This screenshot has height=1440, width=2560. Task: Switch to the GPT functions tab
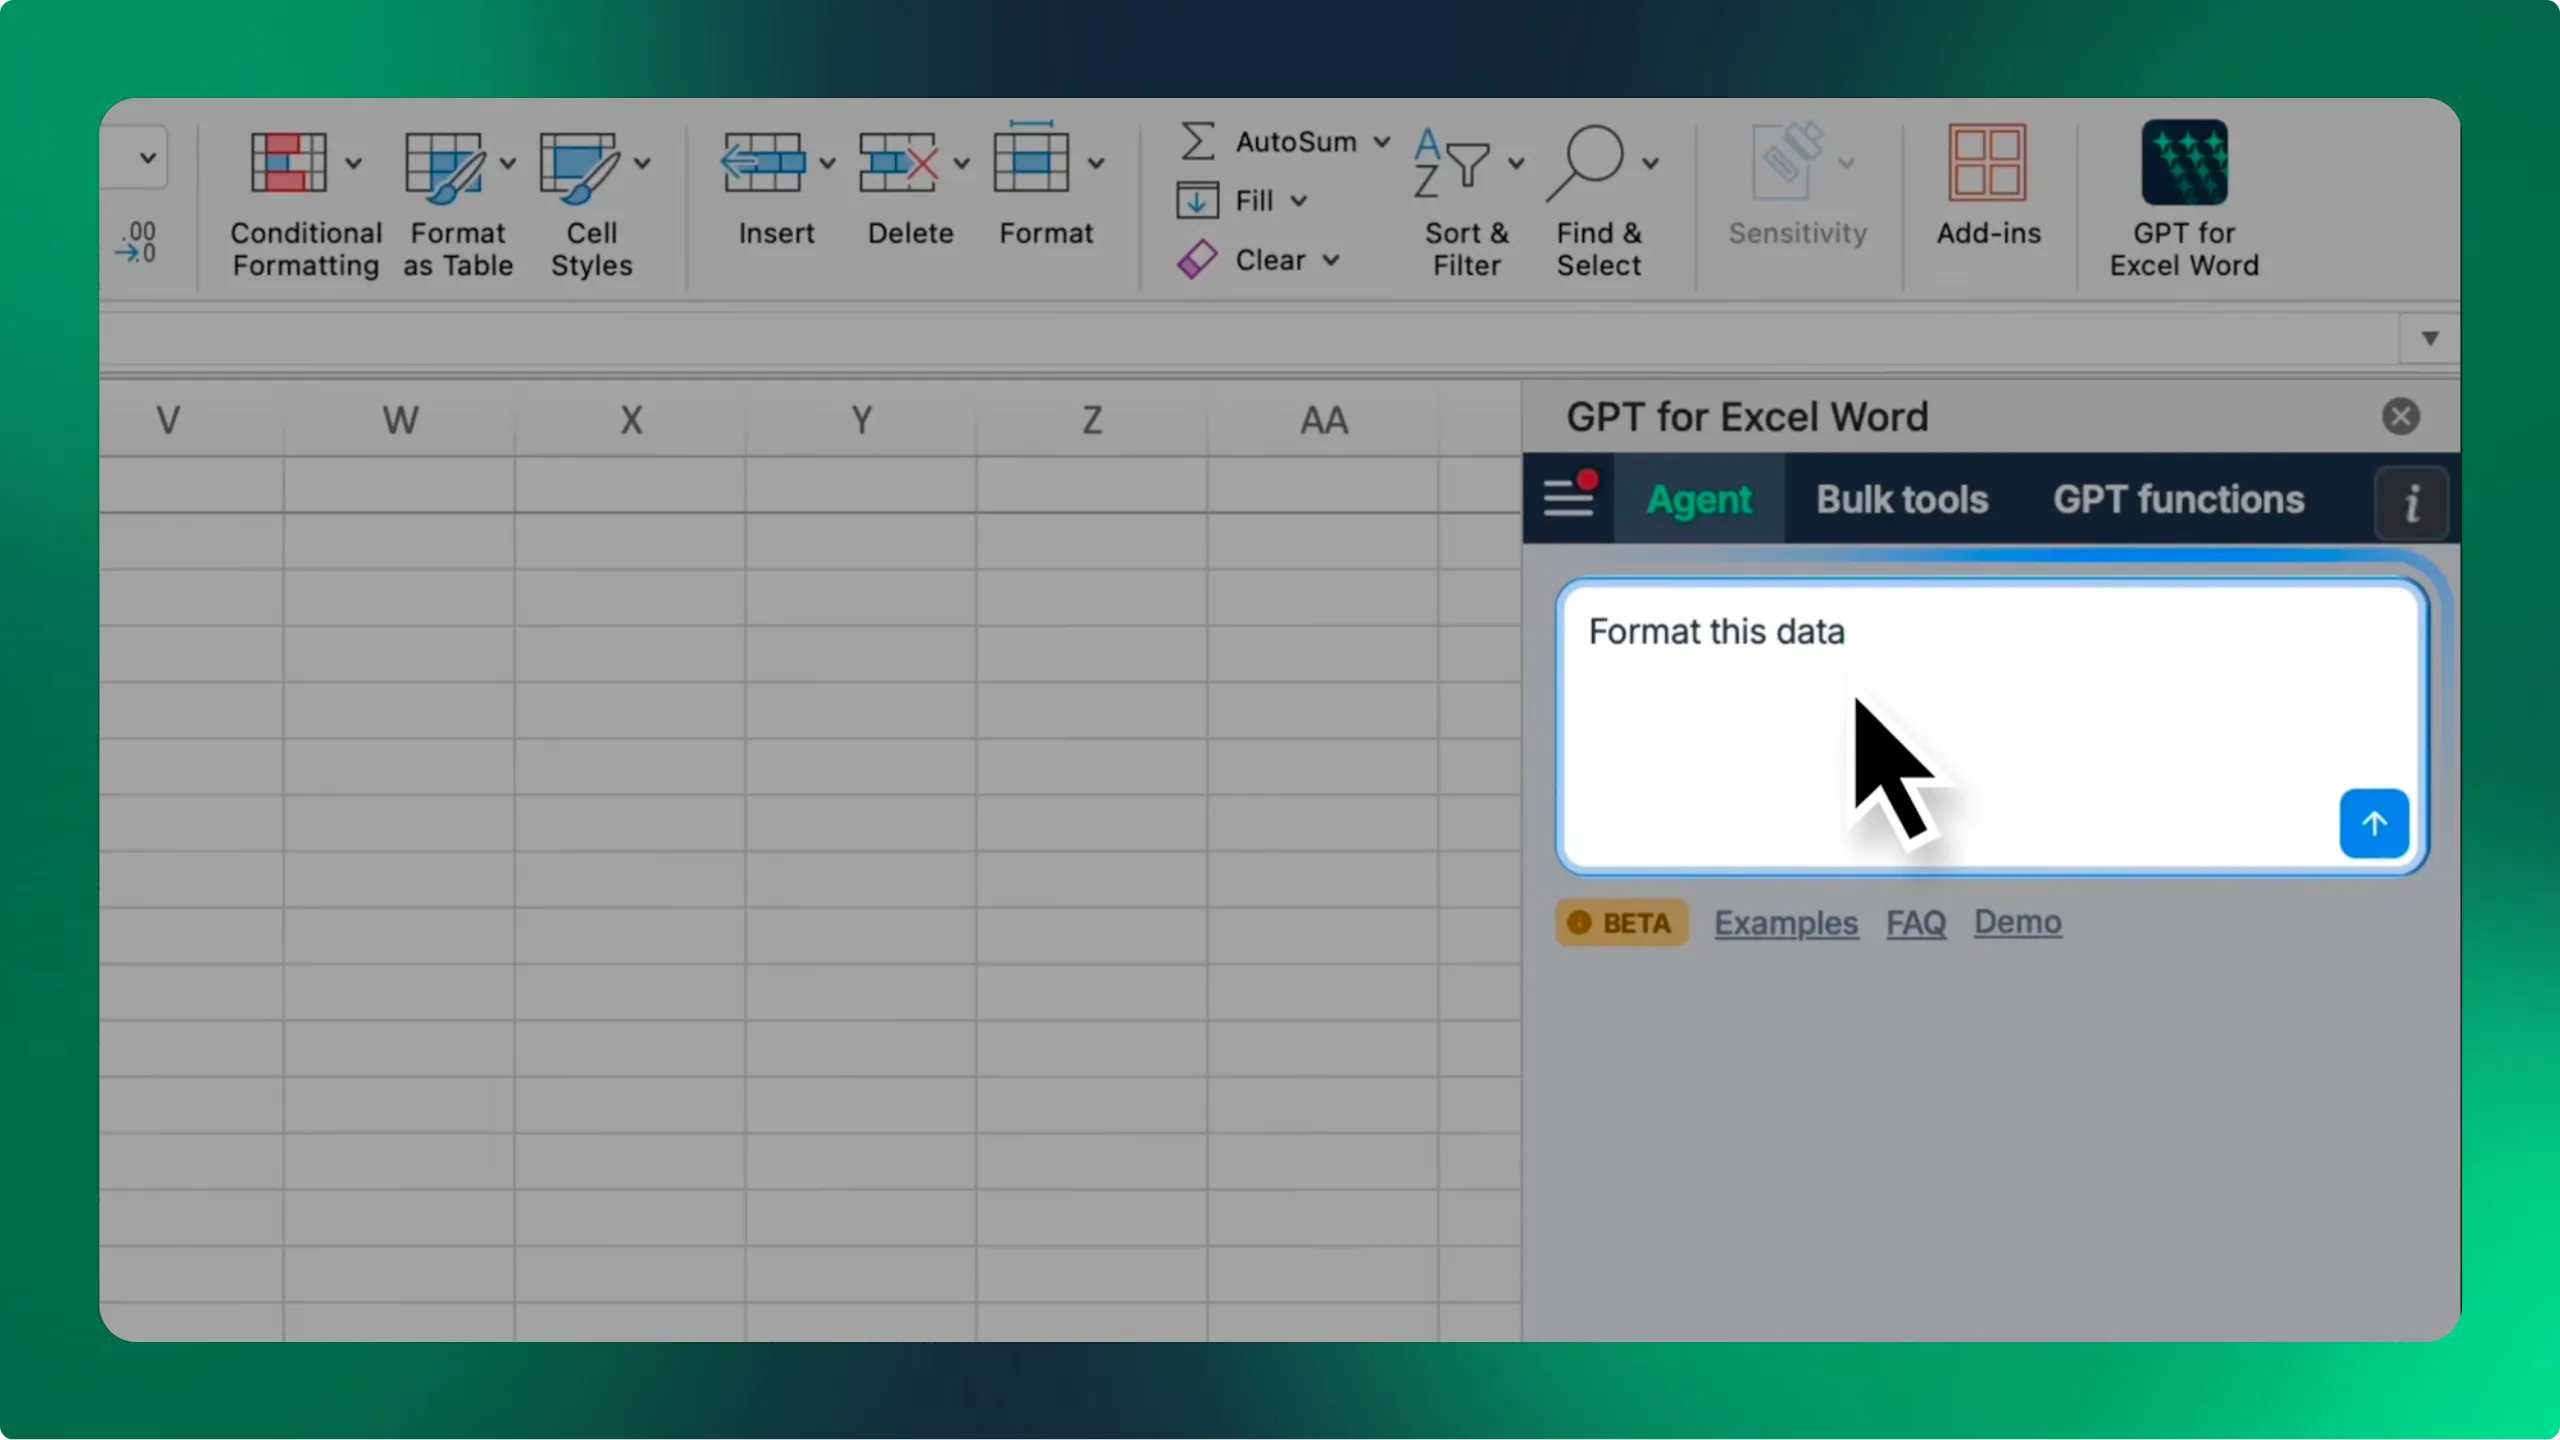point(2178,499)
